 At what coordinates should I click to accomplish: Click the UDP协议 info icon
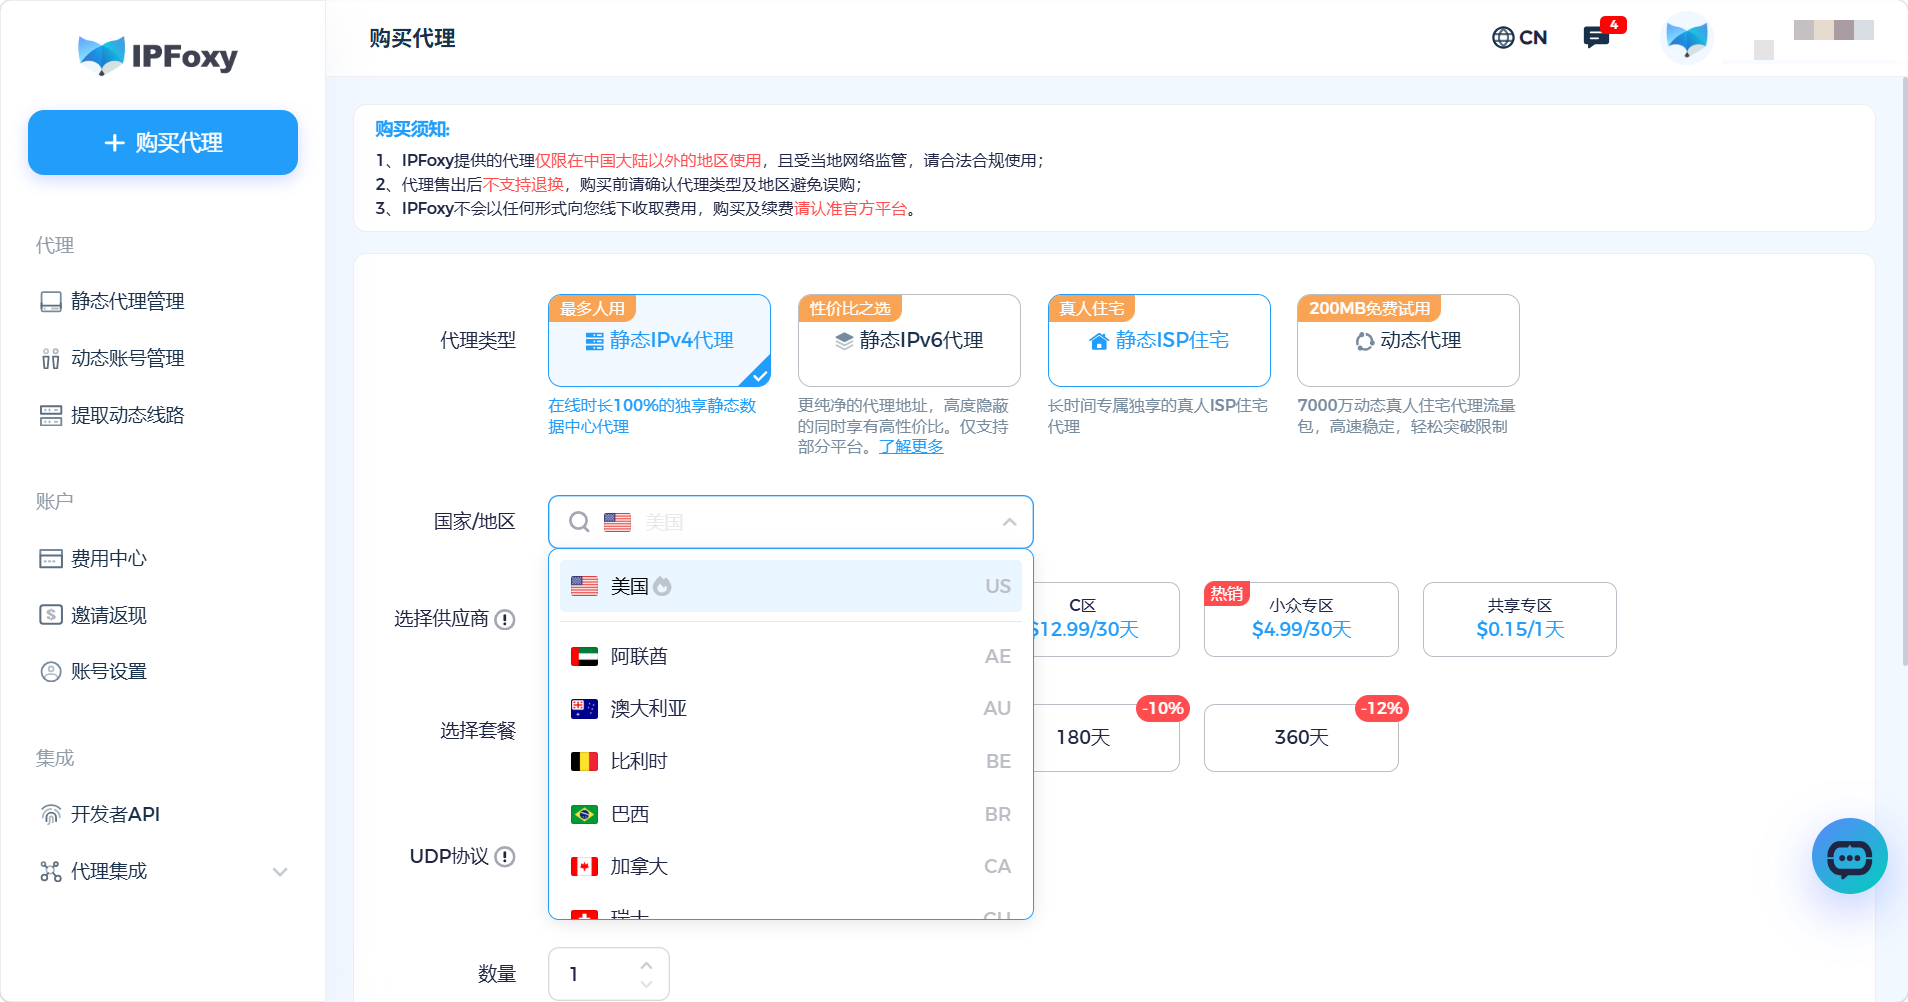(506, 857)
